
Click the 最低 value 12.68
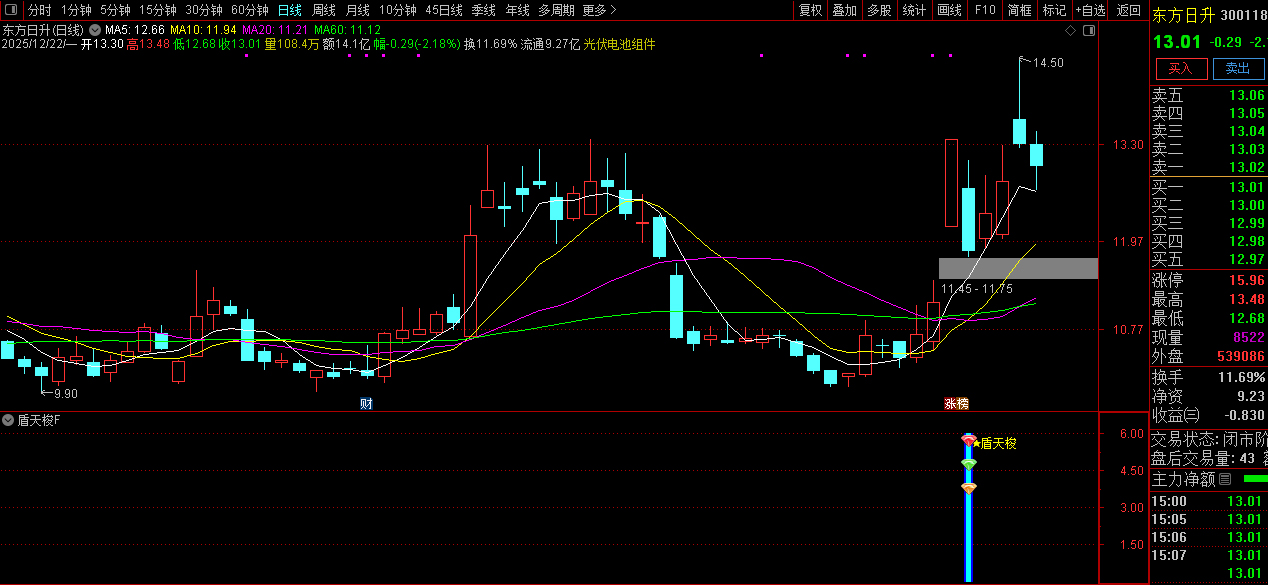1246,318
